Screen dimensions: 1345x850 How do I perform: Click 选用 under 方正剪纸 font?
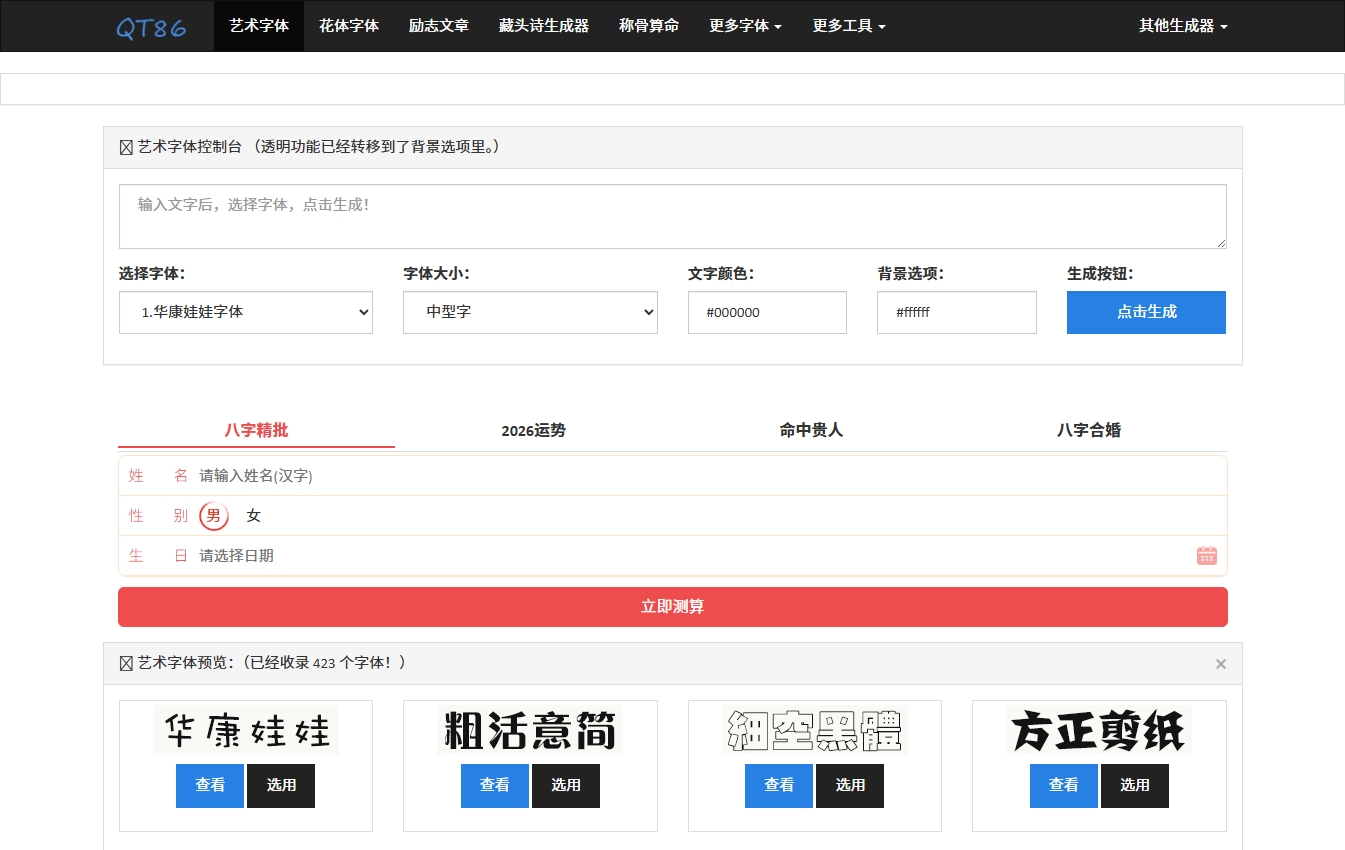click(x=1135, y=786)
